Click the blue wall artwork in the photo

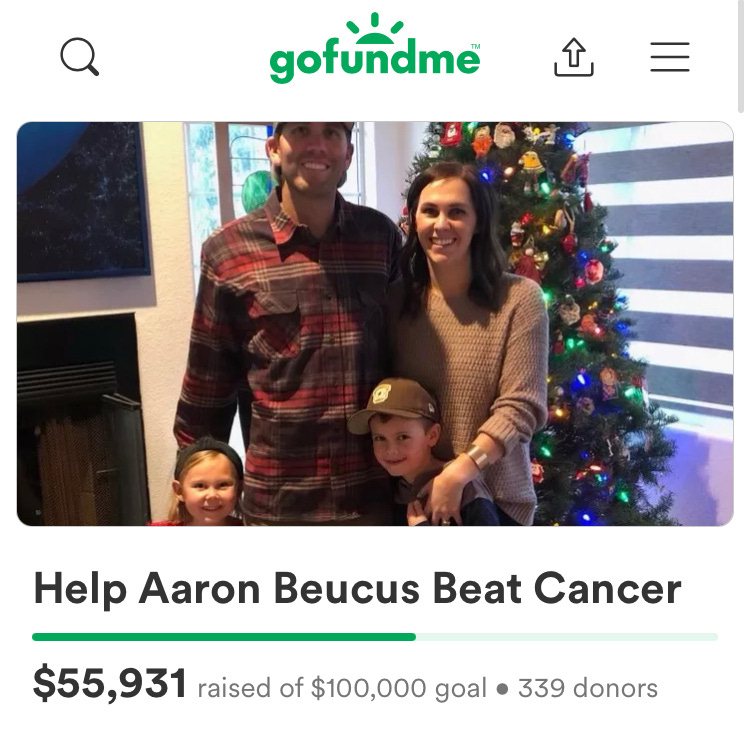coord(82,201)
